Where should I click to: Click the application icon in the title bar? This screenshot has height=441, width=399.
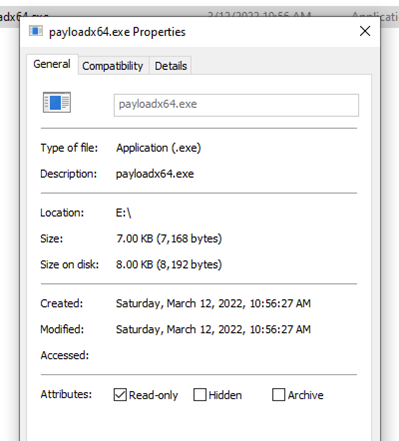(x=36, y=31)
